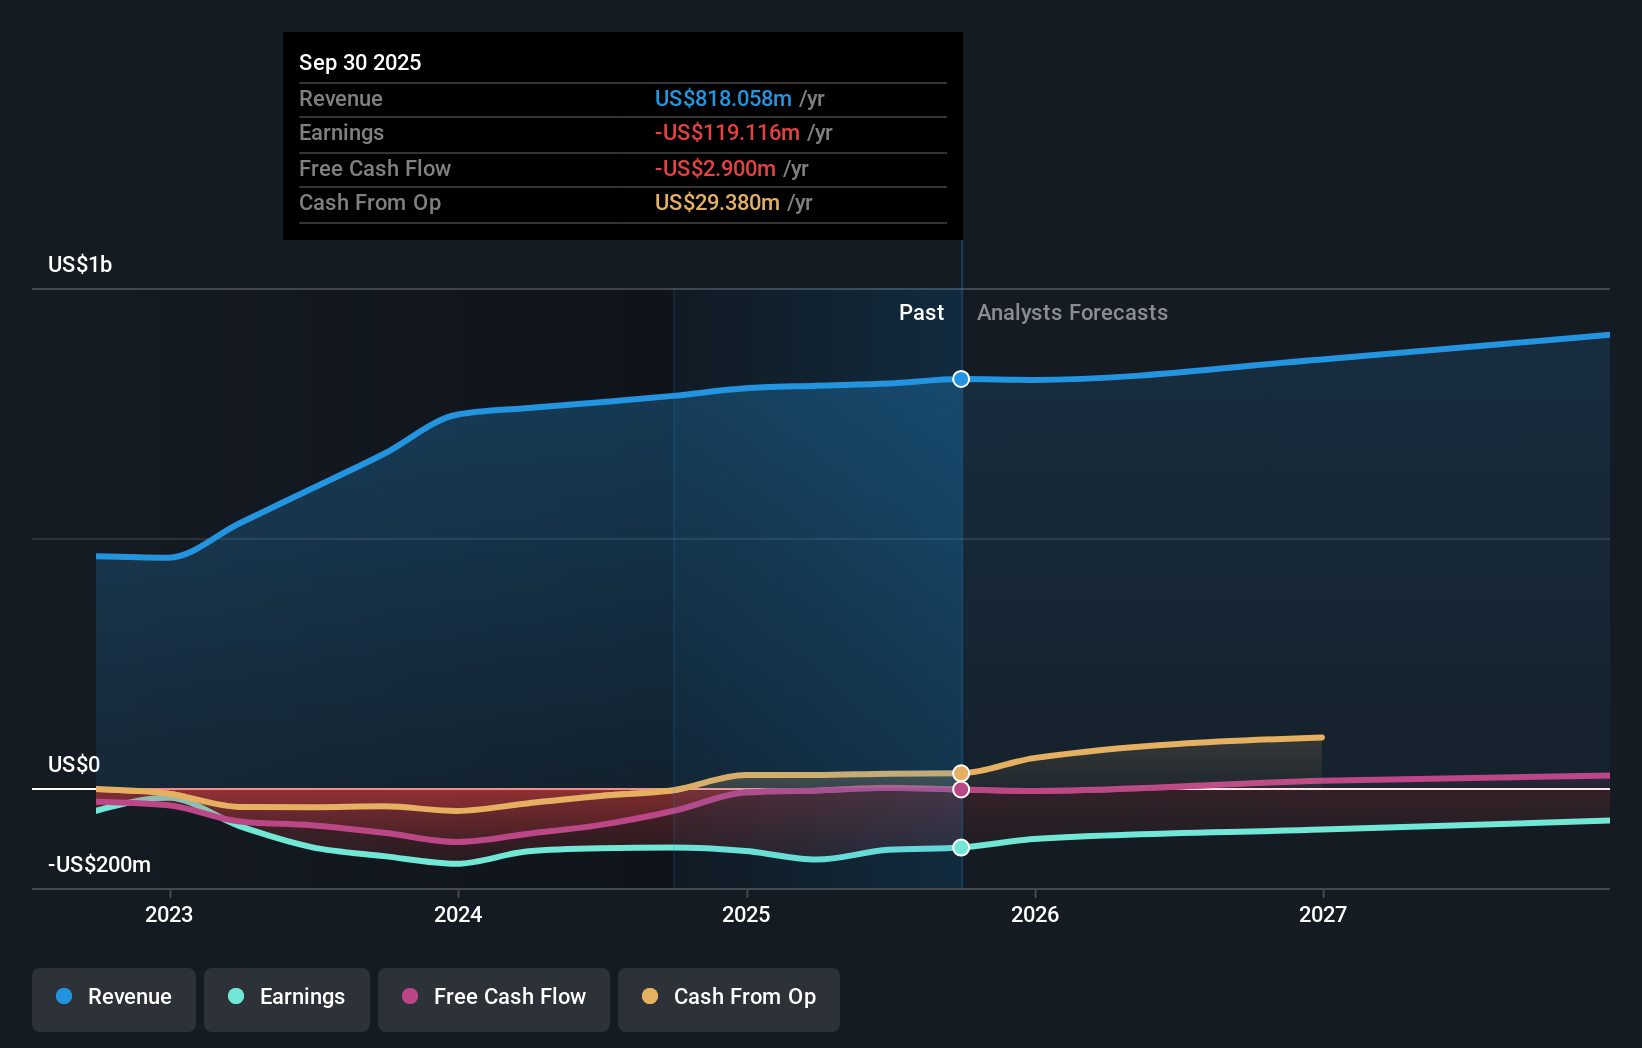Open the Past period section of chart
The image size is (1642, 1048).
[921, 312]
